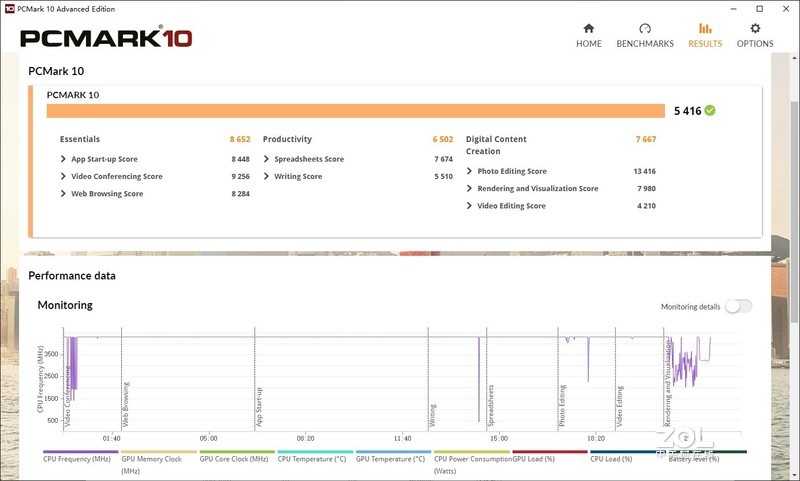Click the Video Conferencing marker in chart
This screenshot has height=481, width=800.
pyautogui.click(x=68, y=396)
